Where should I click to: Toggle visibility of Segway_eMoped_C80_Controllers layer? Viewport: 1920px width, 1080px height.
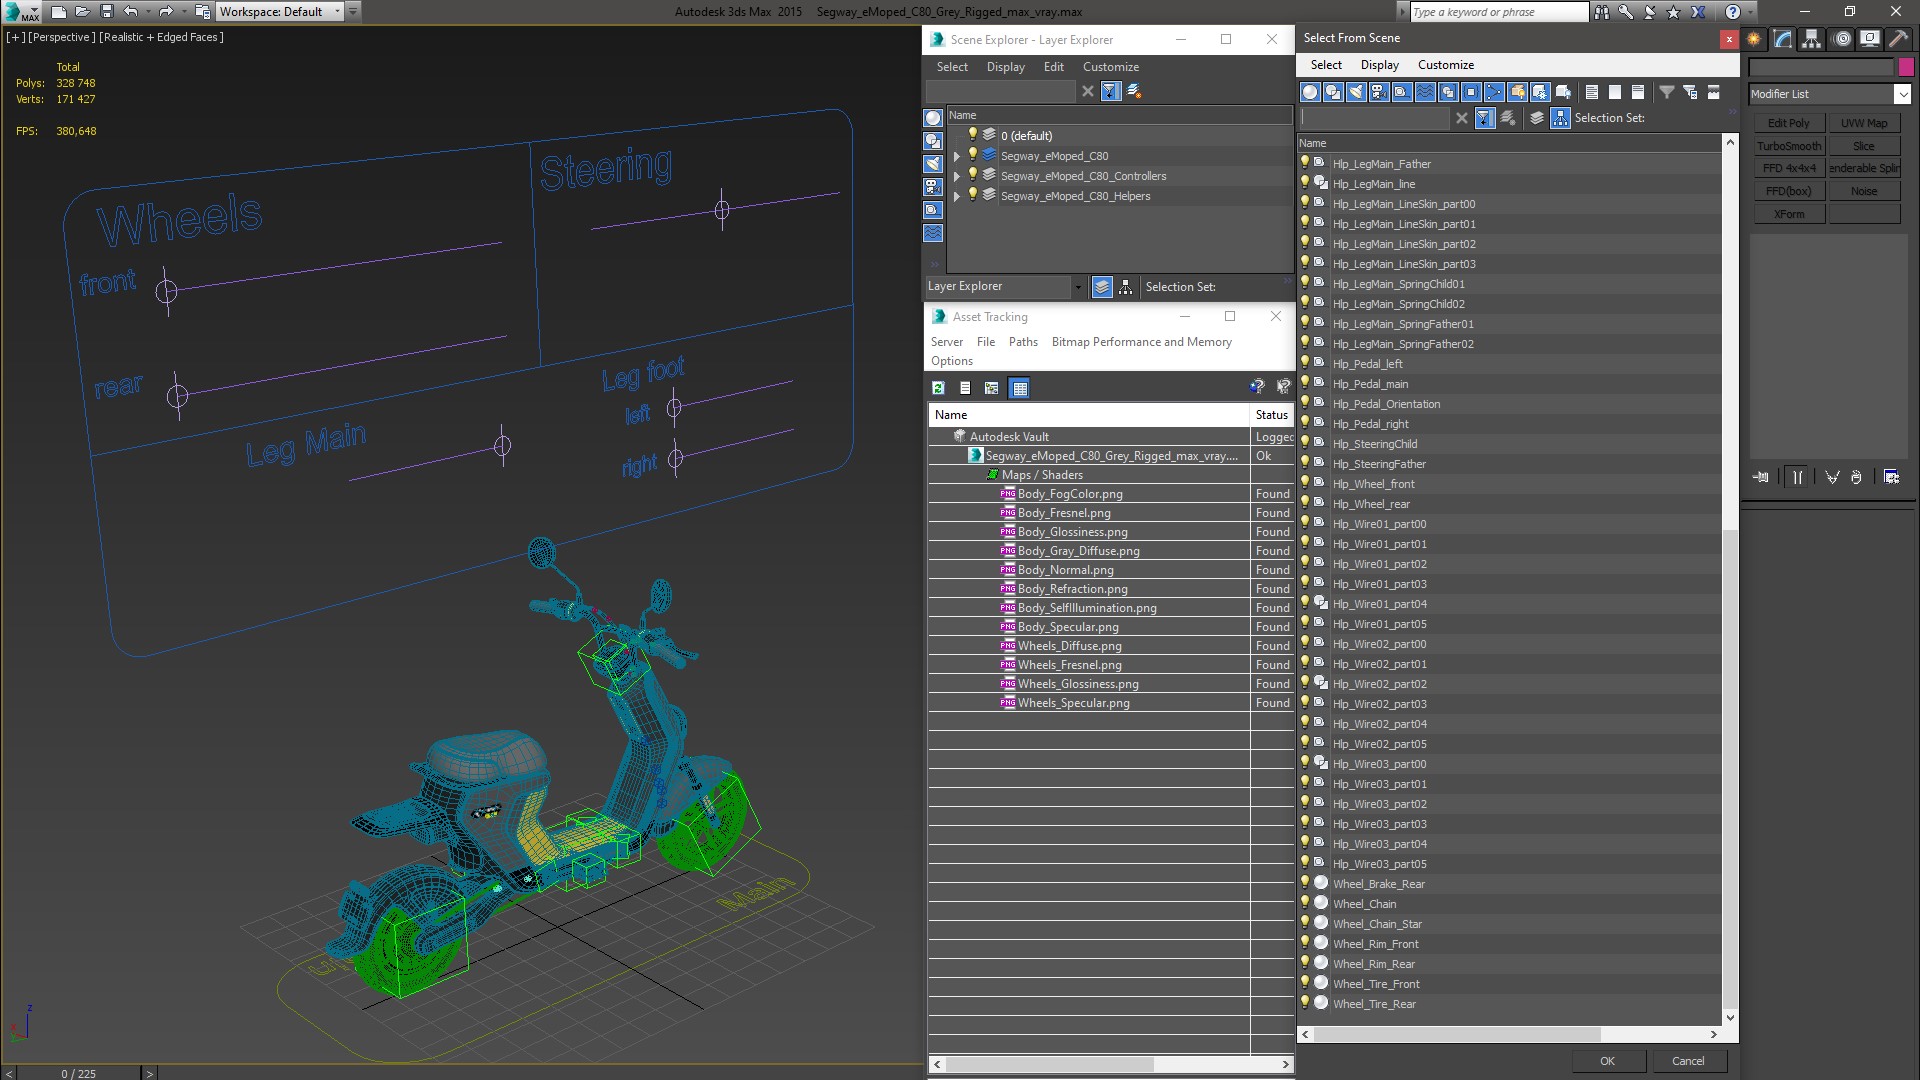coord(975,174)
